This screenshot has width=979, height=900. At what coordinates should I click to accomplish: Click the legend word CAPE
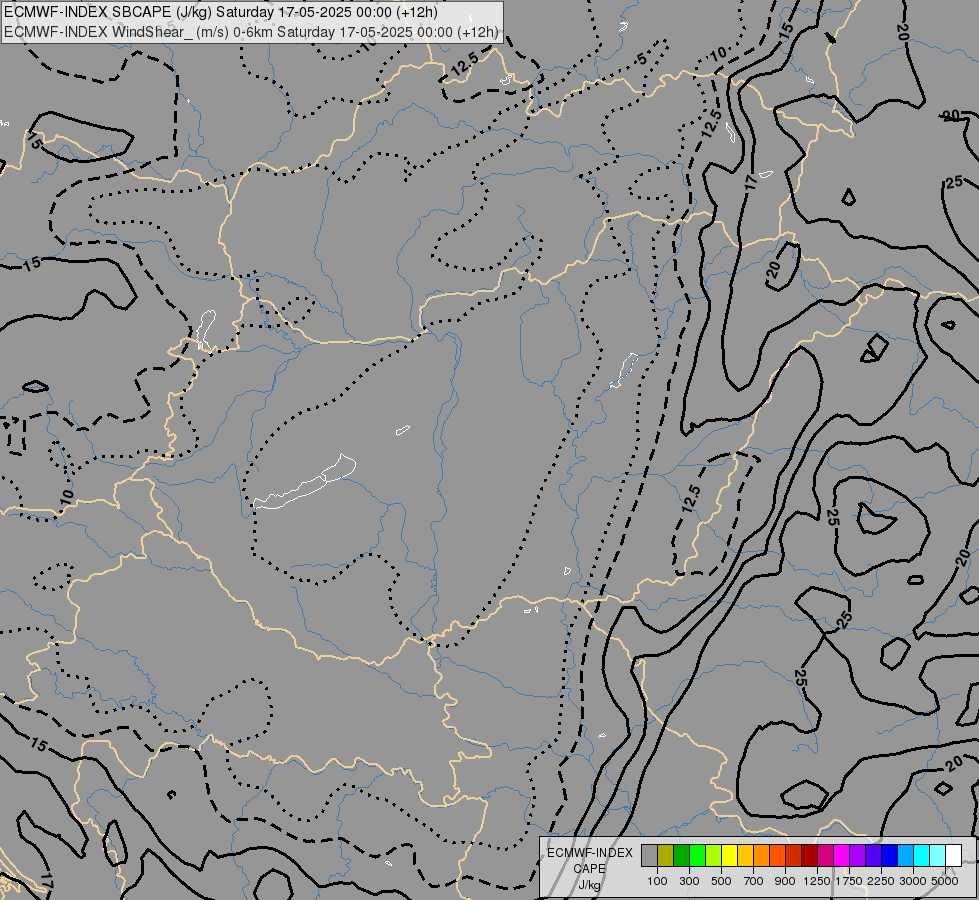(x=589, y=869)
